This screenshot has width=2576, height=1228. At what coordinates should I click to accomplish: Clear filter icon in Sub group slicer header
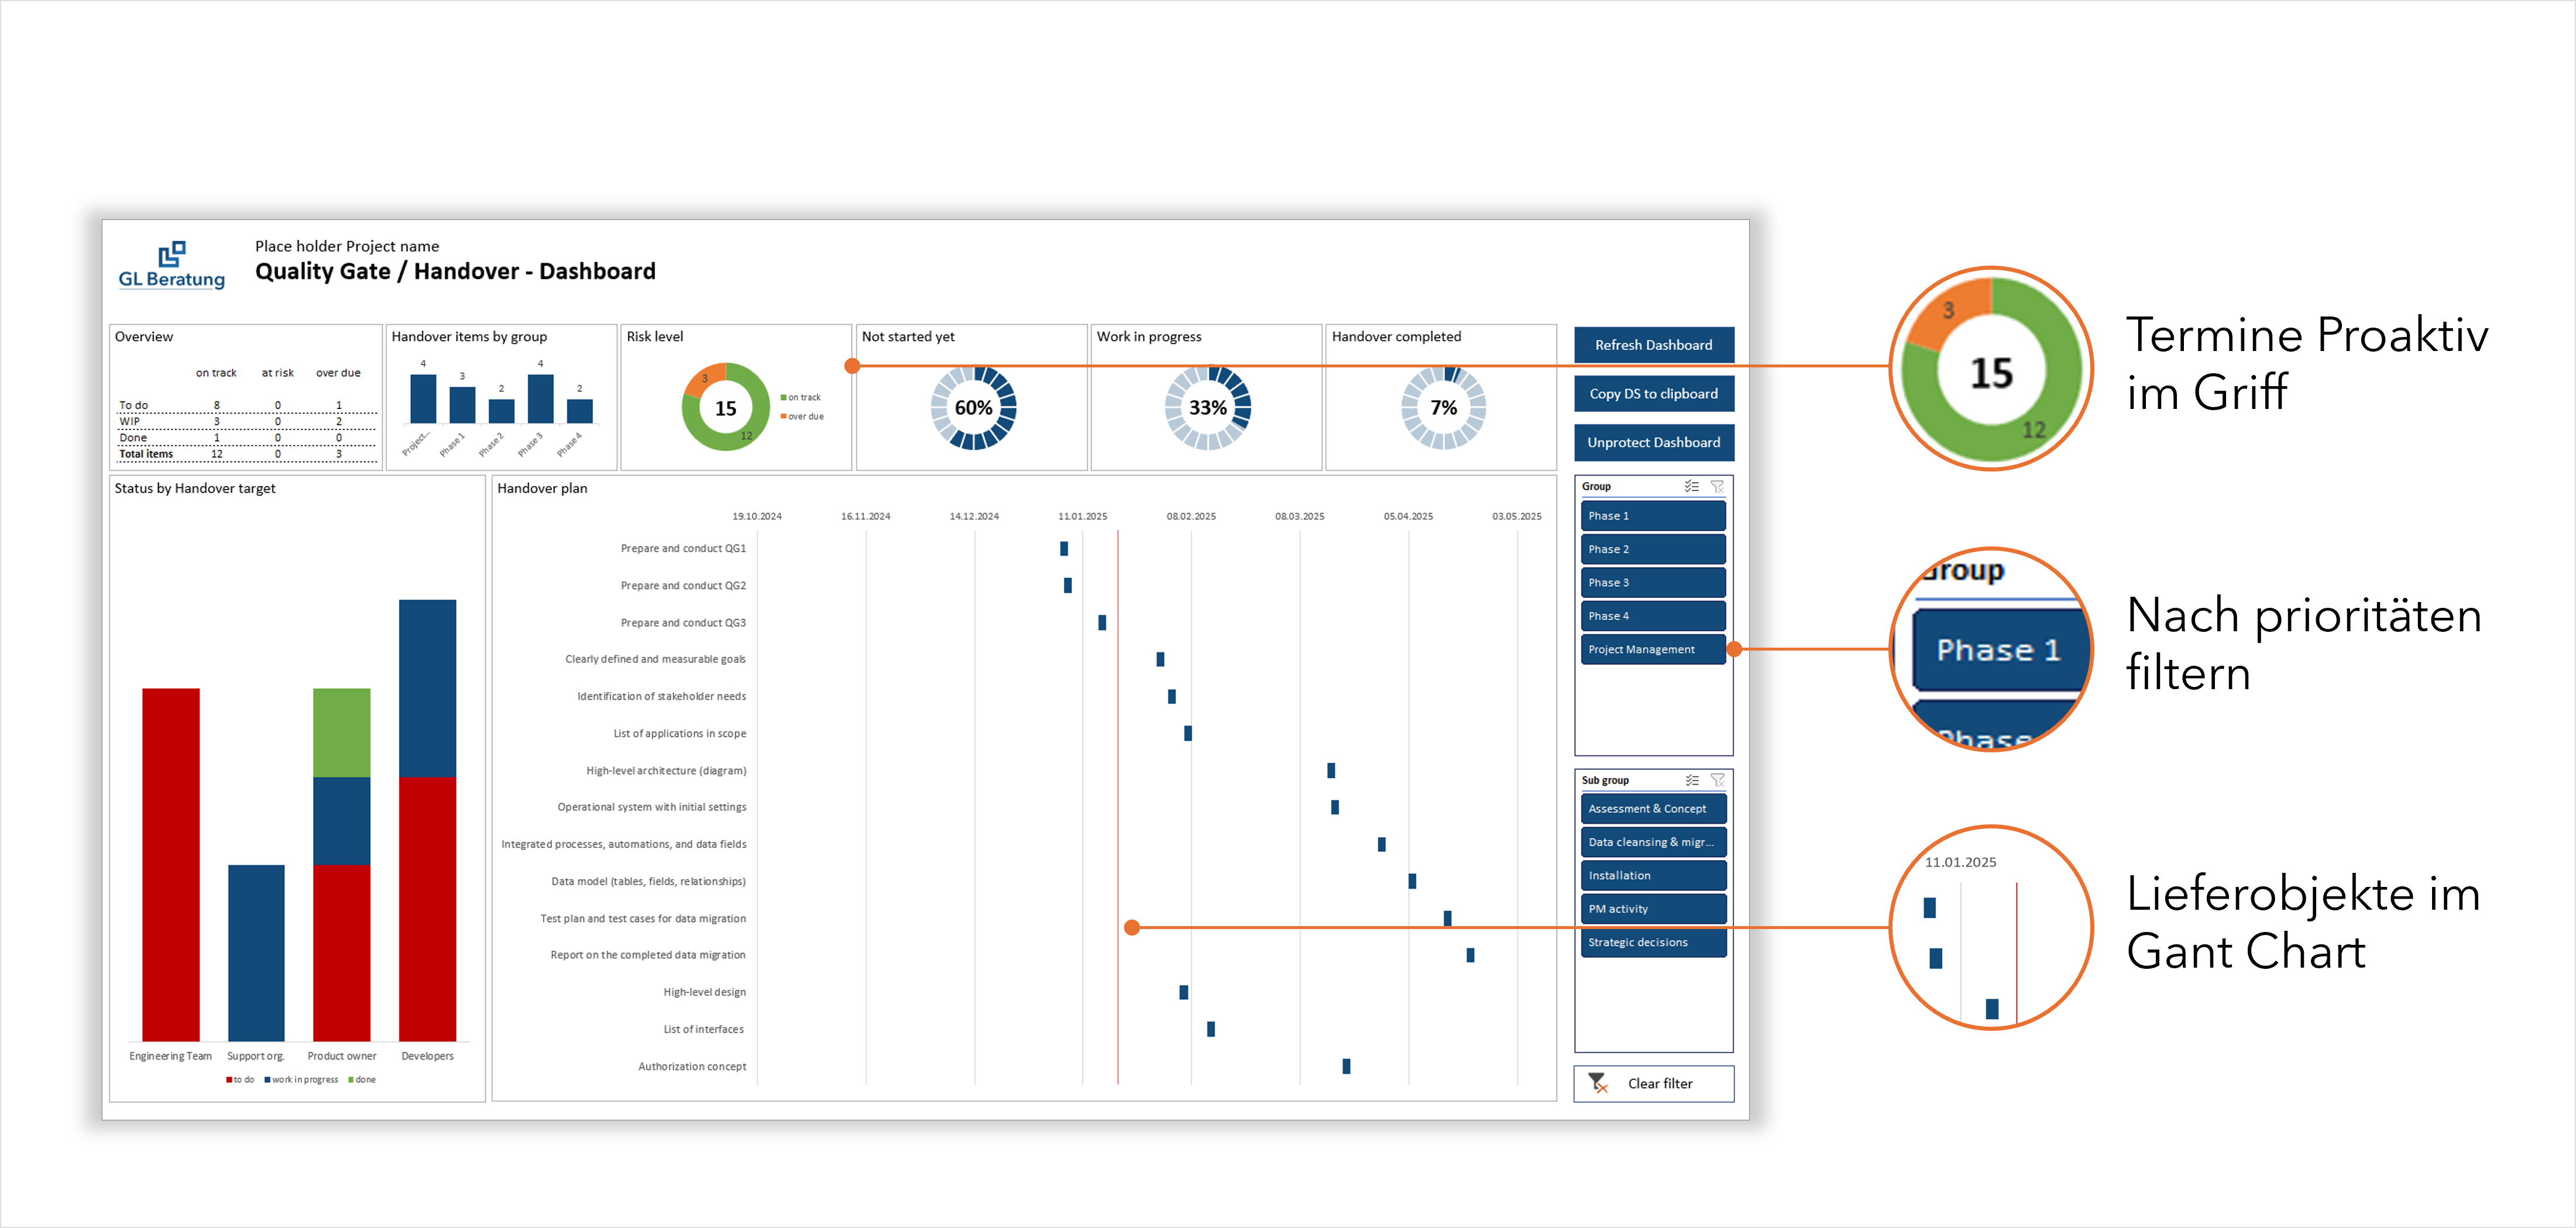[x=1717, y=780]
